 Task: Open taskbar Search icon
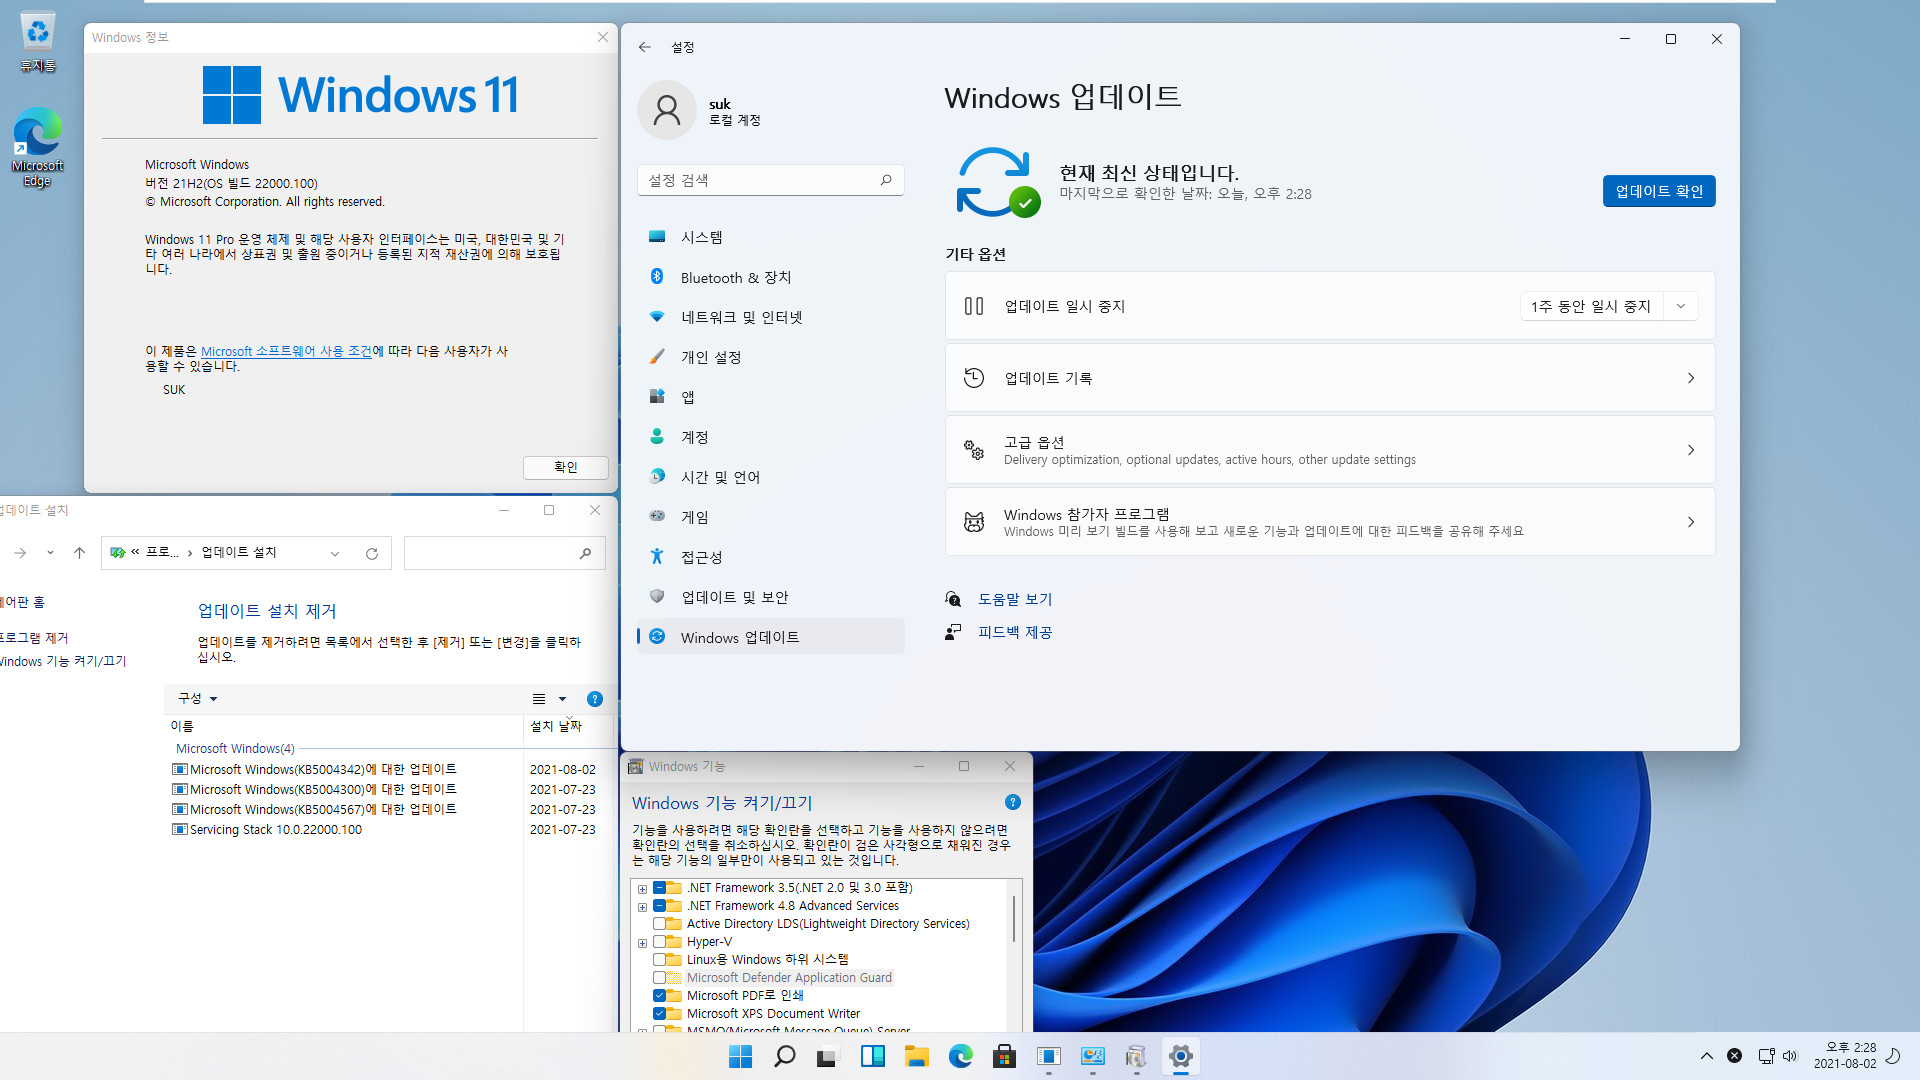click(785, 1056)
